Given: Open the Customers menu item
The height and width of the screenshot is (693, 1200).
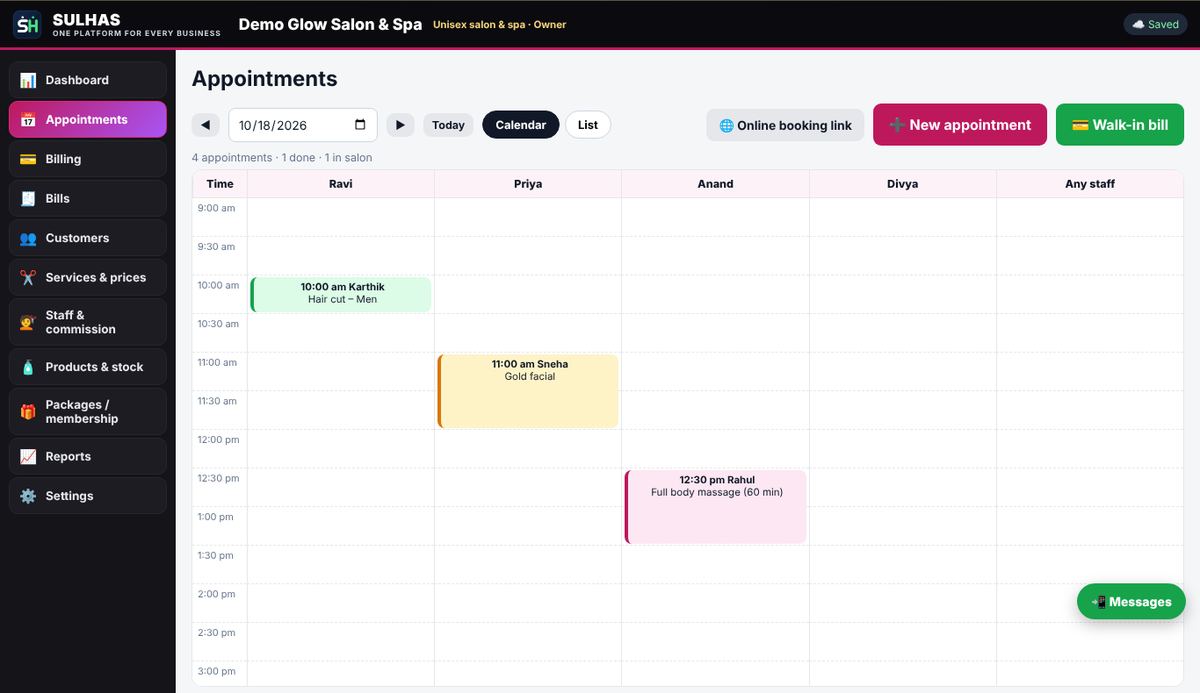Looking at the screenshot, I should point(88,238).
